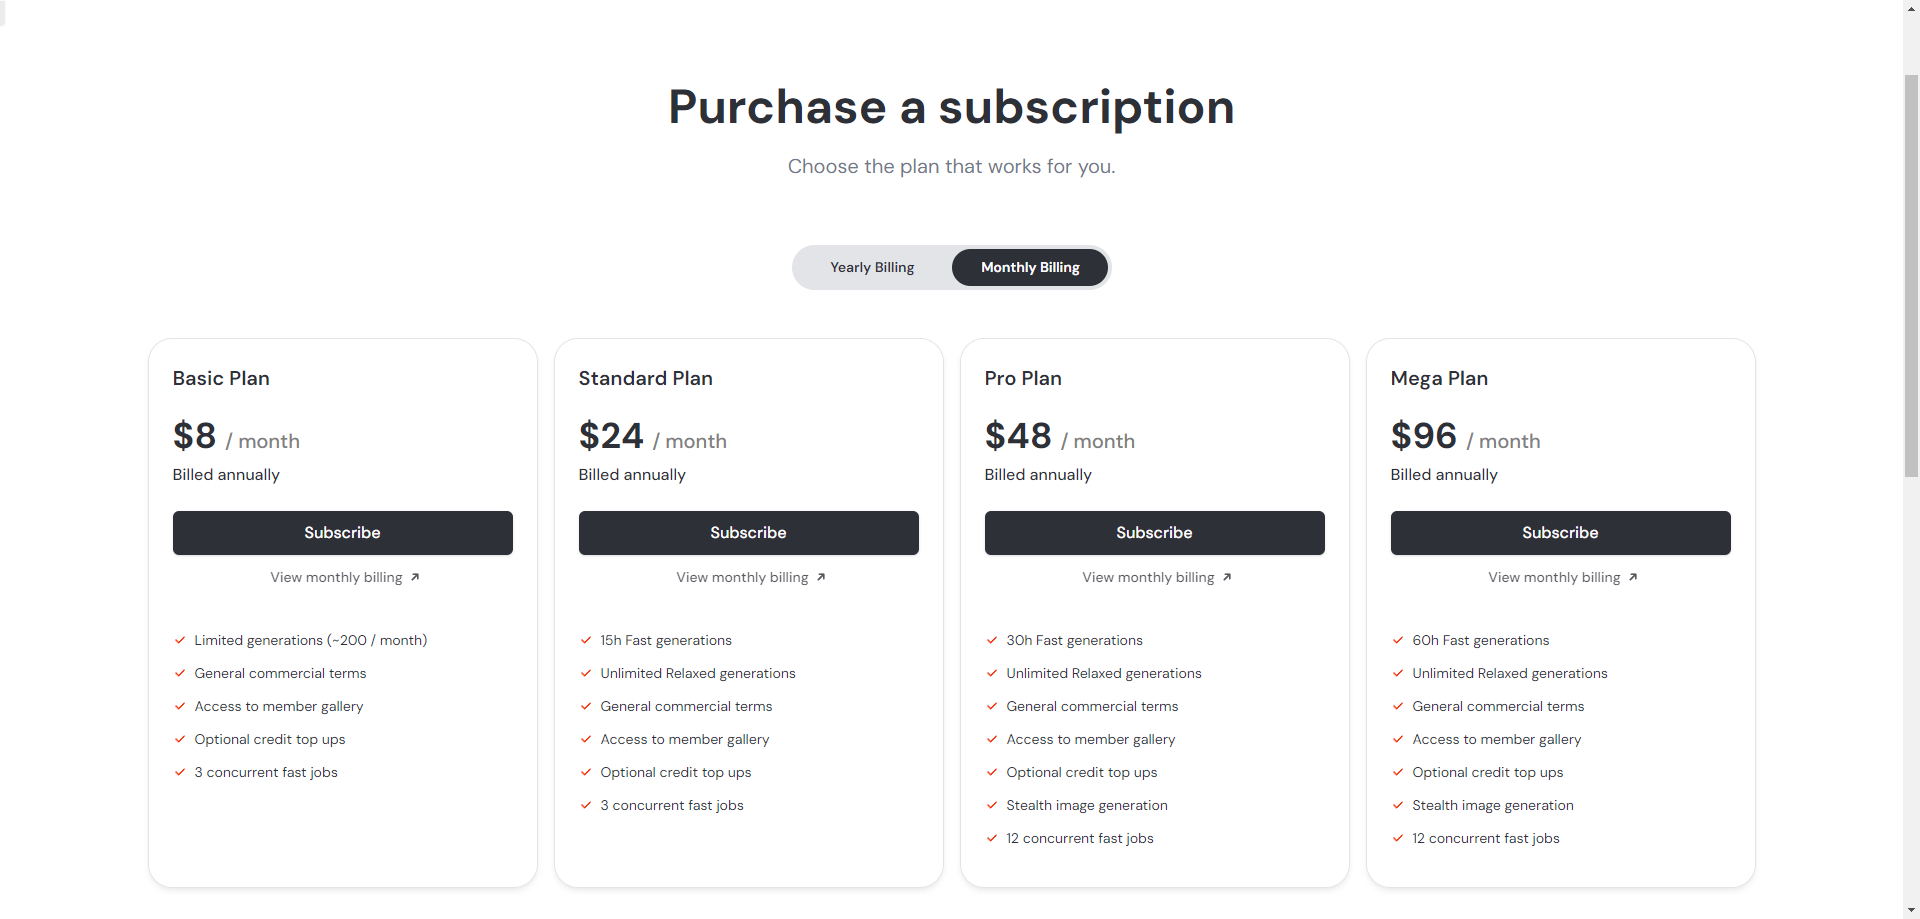This screenshot has height=919, width=1920.
Task: Click arrow icon beside Mega Plan monthly billing
Action: coord(1633,577)
